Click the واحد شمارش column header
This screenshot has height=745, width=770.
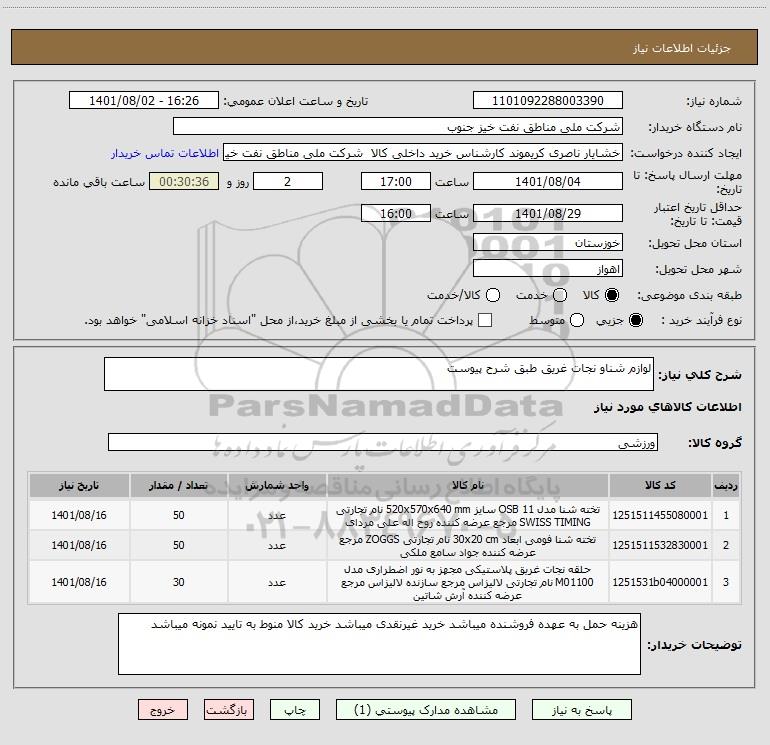(277, 486)
